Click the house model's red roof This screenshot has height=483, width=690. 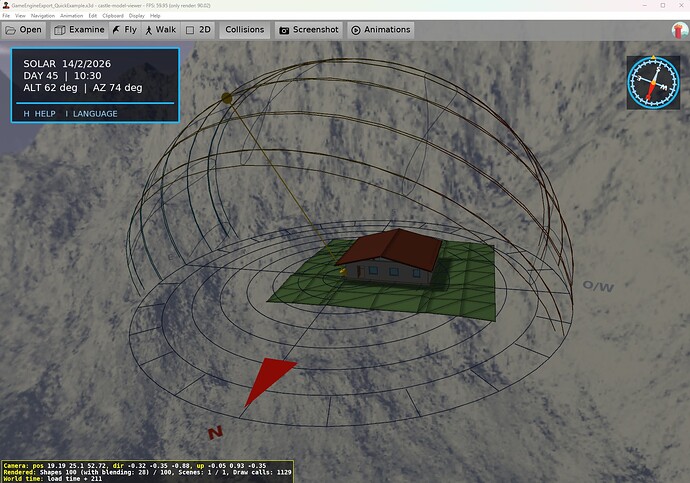[391, 249]
